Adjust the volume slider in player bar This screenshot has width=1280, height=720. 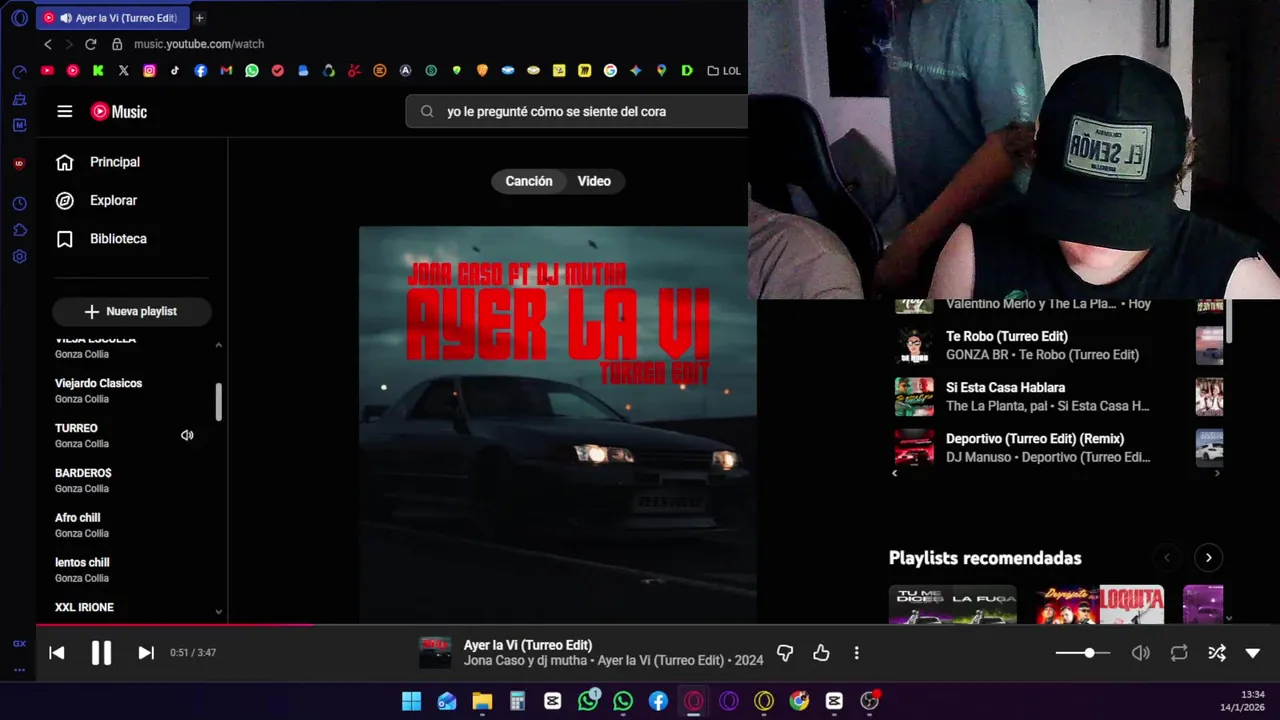point(1083,653)
